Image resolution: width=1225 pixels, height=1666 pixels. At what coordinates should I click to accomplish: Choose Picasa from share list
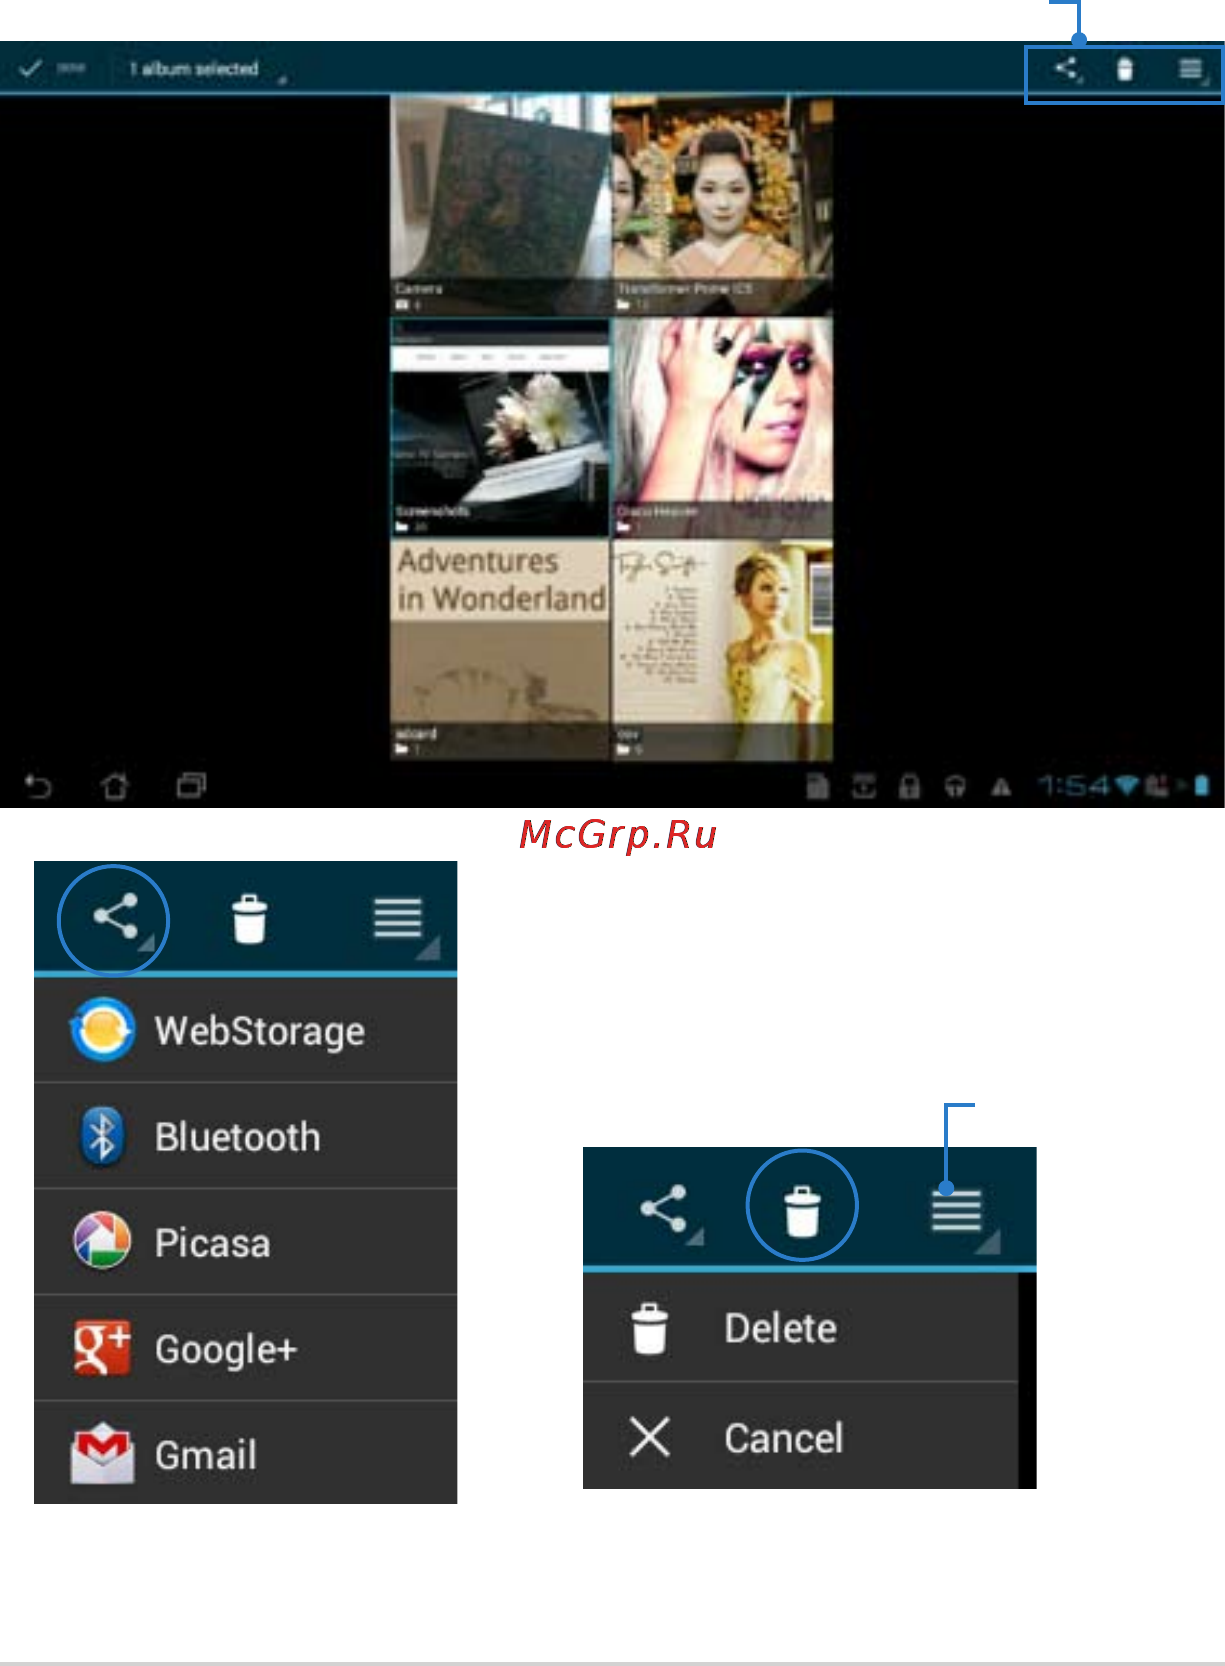pos(245,1243)
